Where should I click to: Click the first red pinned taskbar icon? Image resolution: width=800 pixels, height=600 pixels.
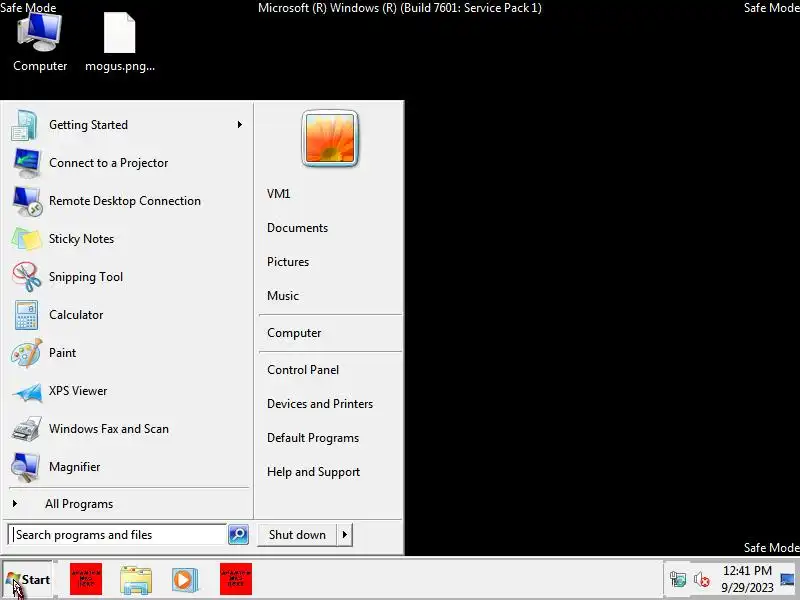click(86, 579)
